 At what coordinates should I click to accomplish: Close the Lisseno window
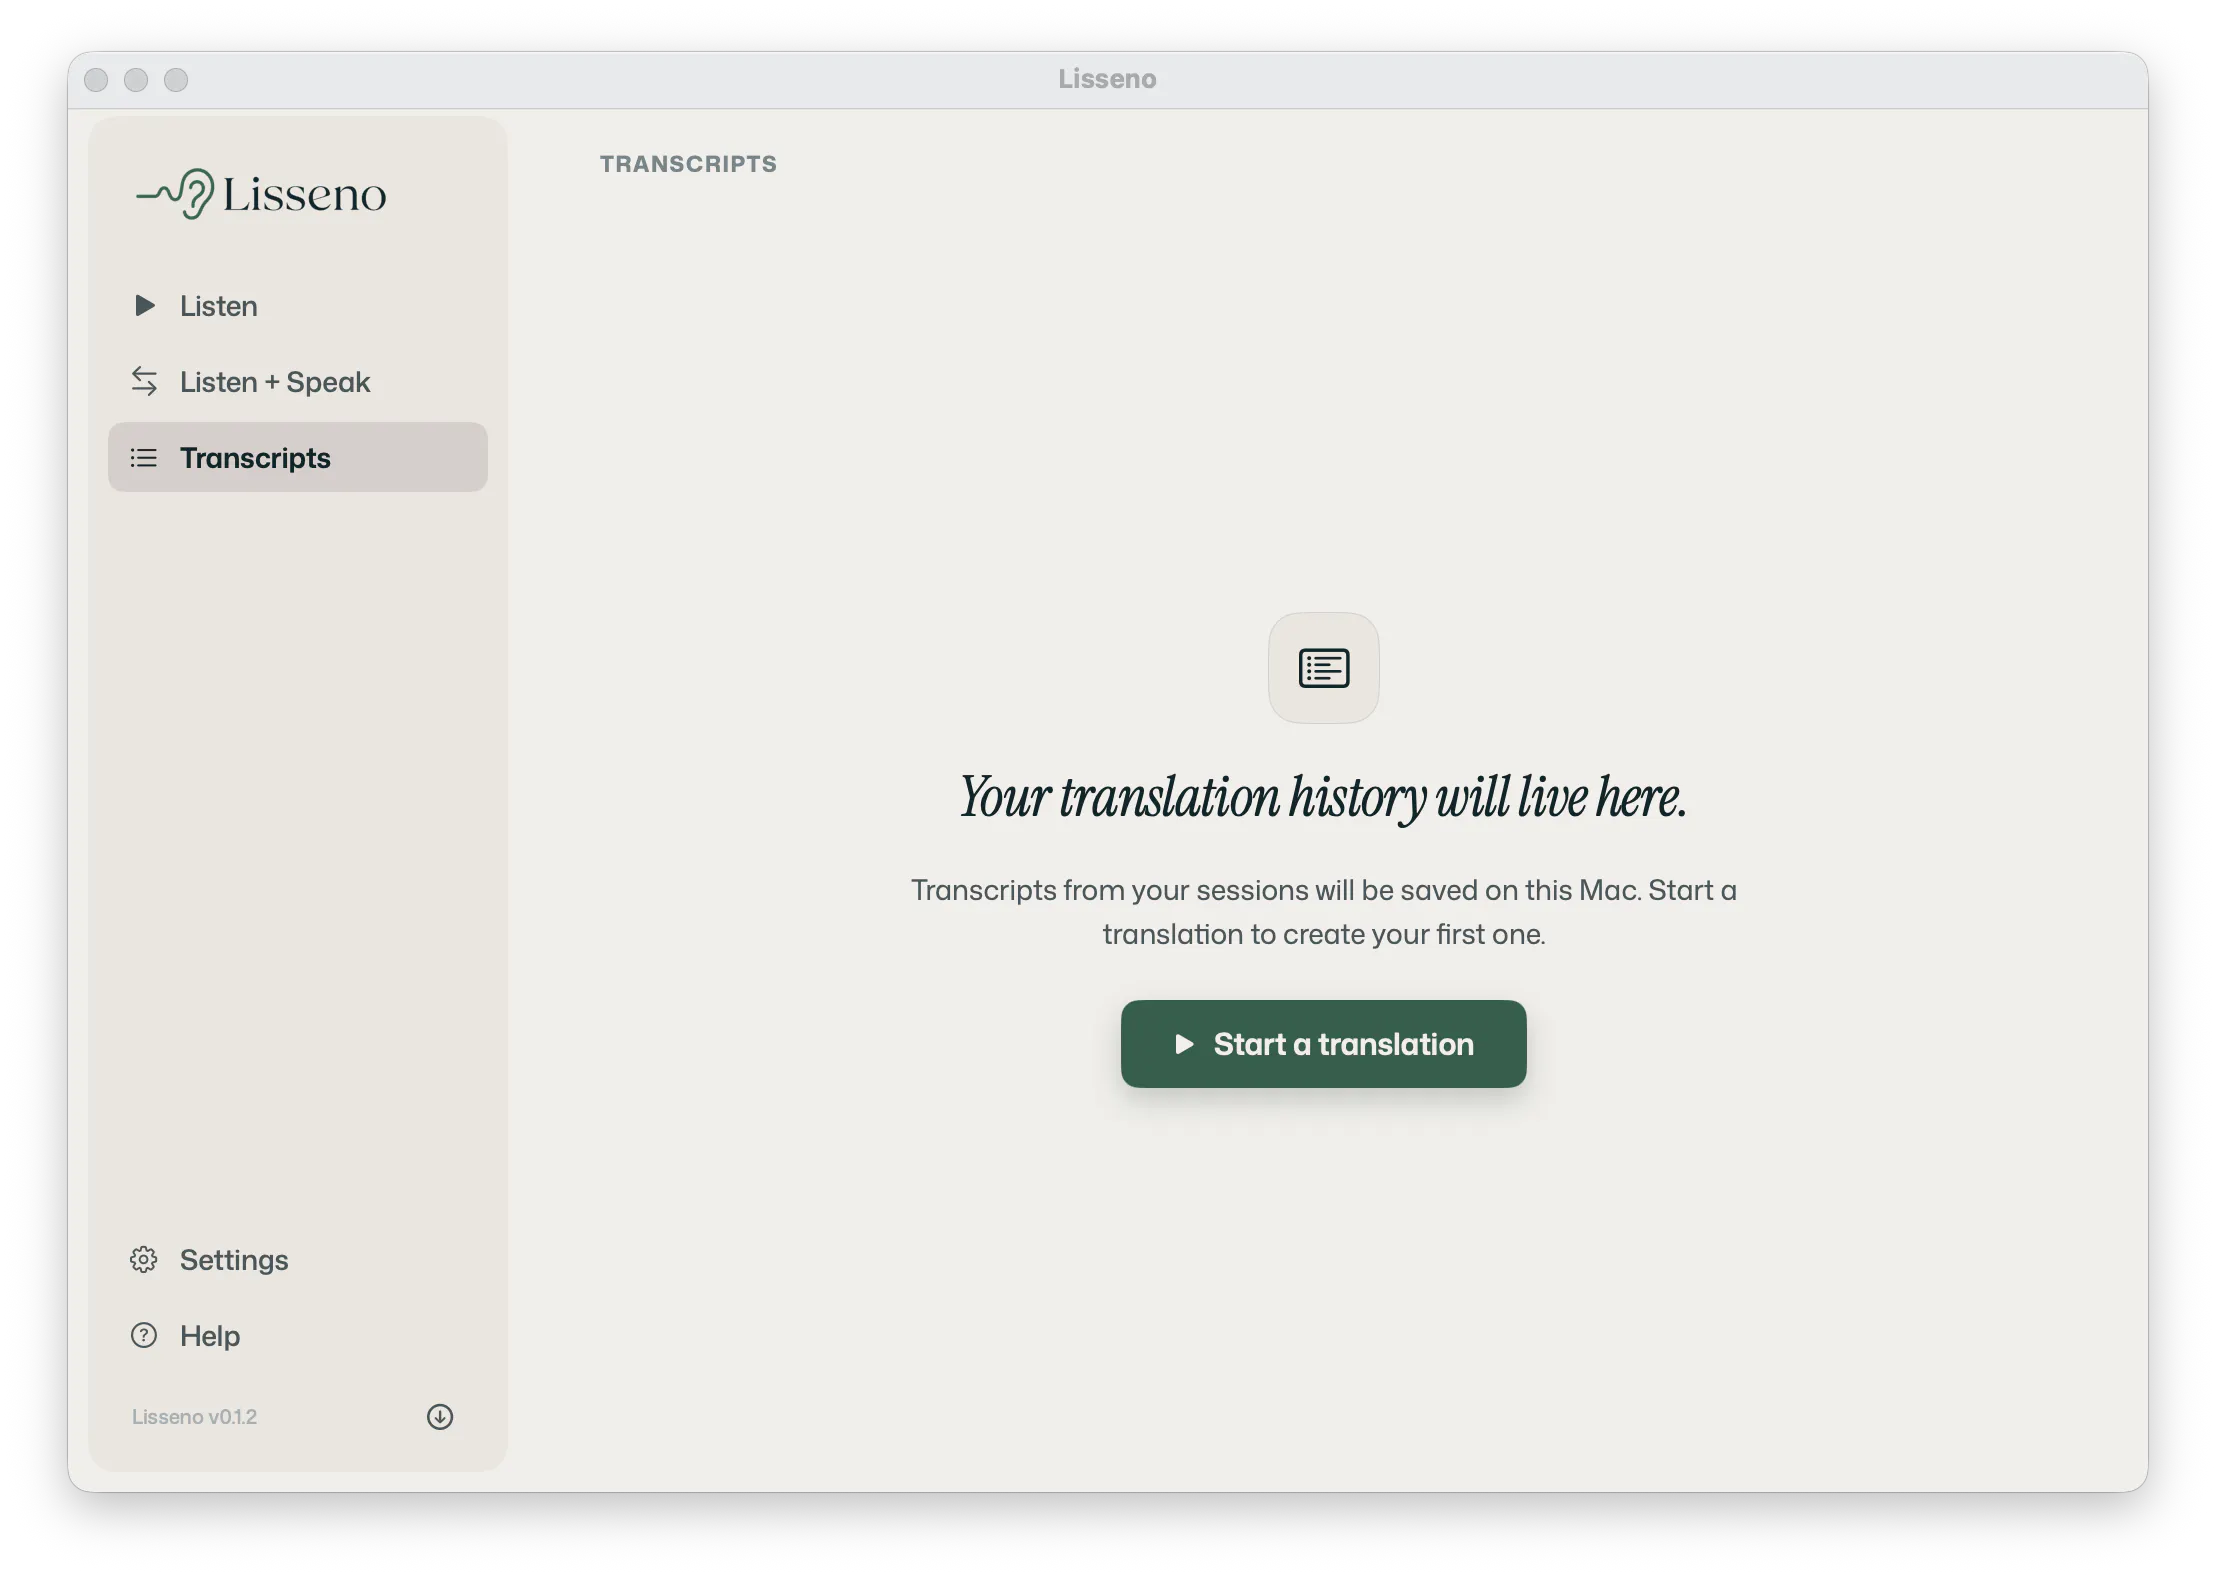(x=96, y=80)
